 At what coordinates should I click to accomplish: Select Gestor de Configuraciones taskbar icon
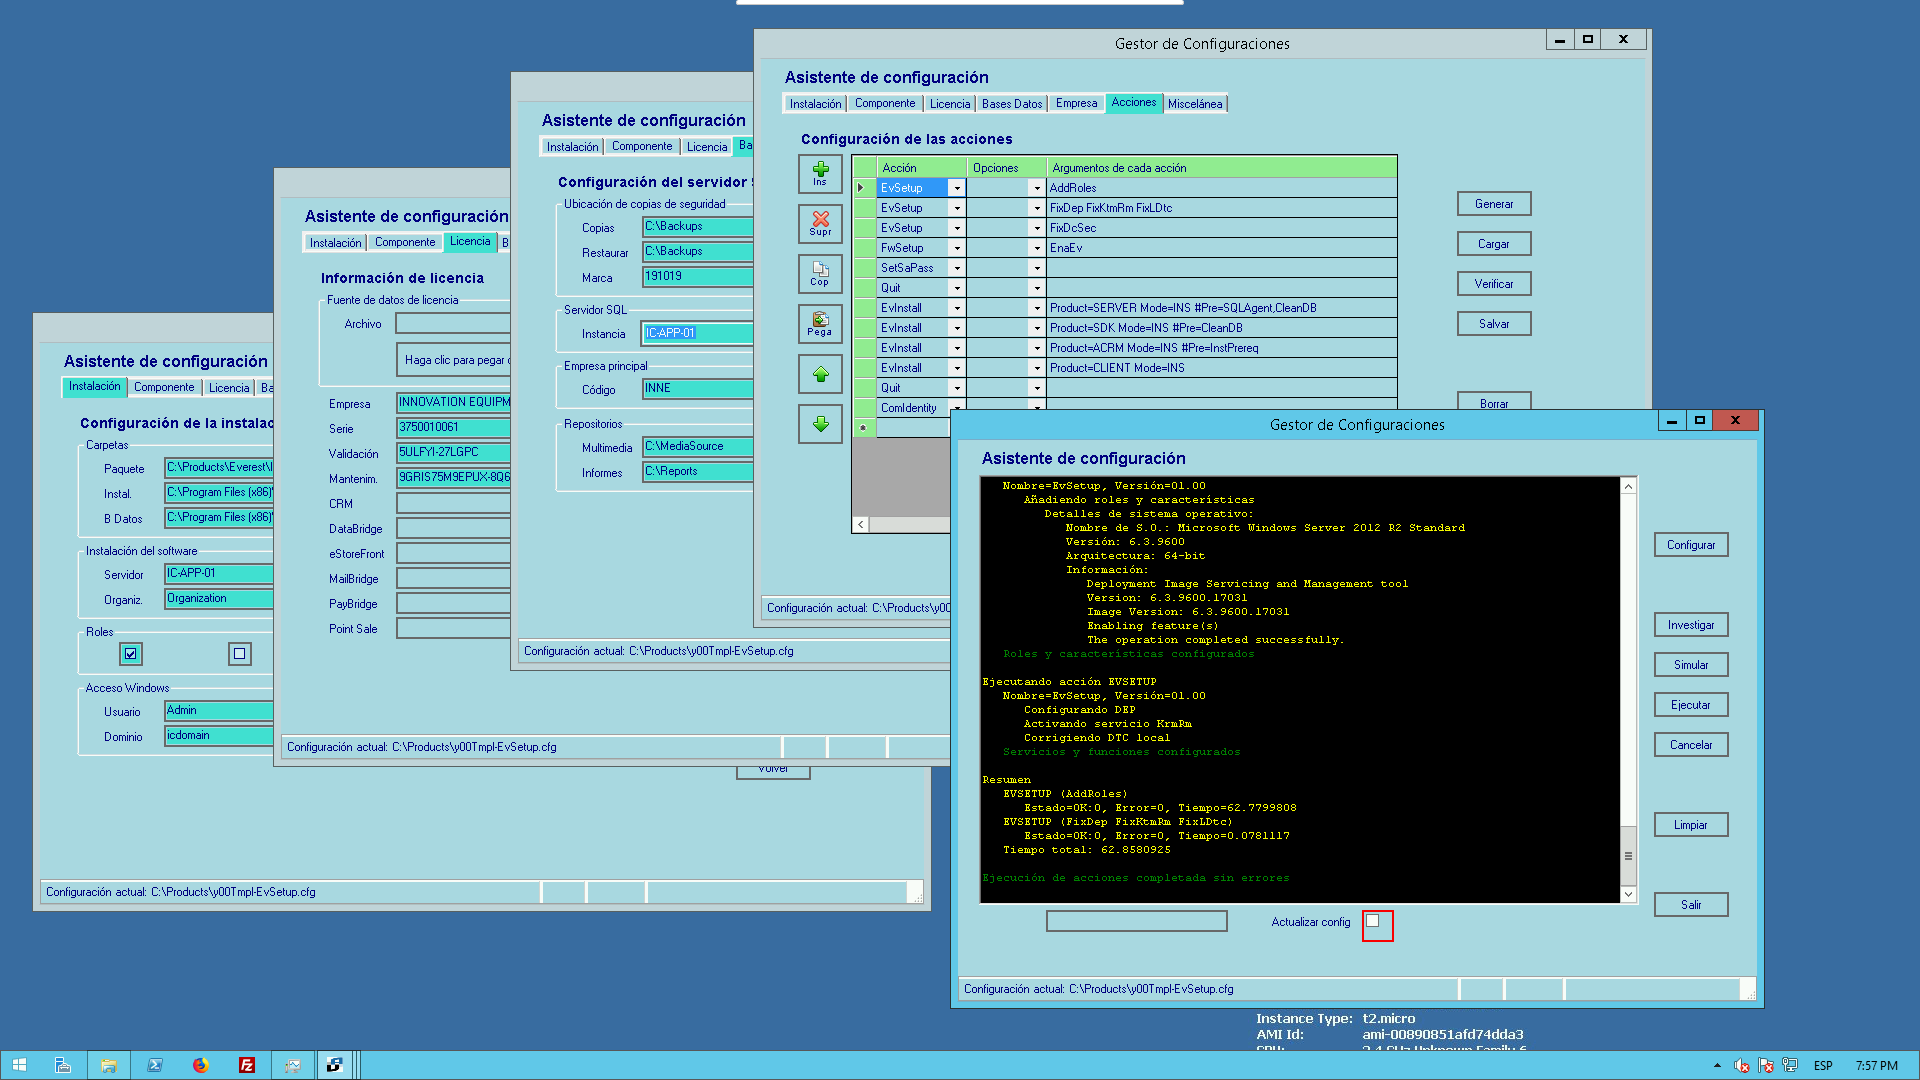335,1065
